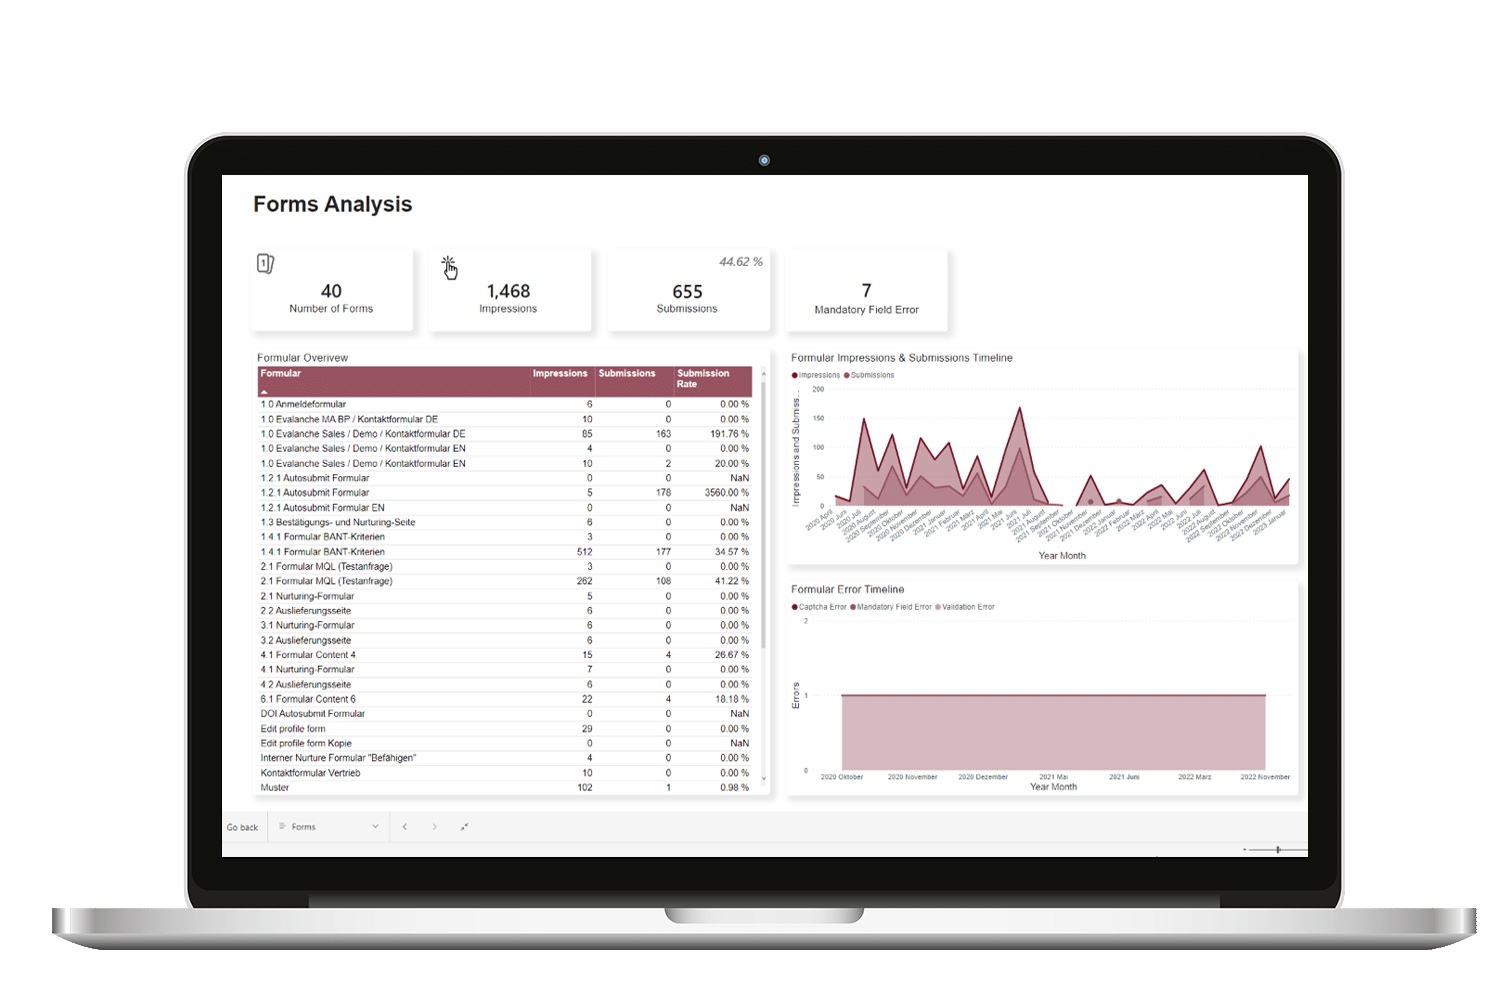Select the Impressions card showing 1,468
This screenshot has height=1000, width=1500.
(509, 290)
